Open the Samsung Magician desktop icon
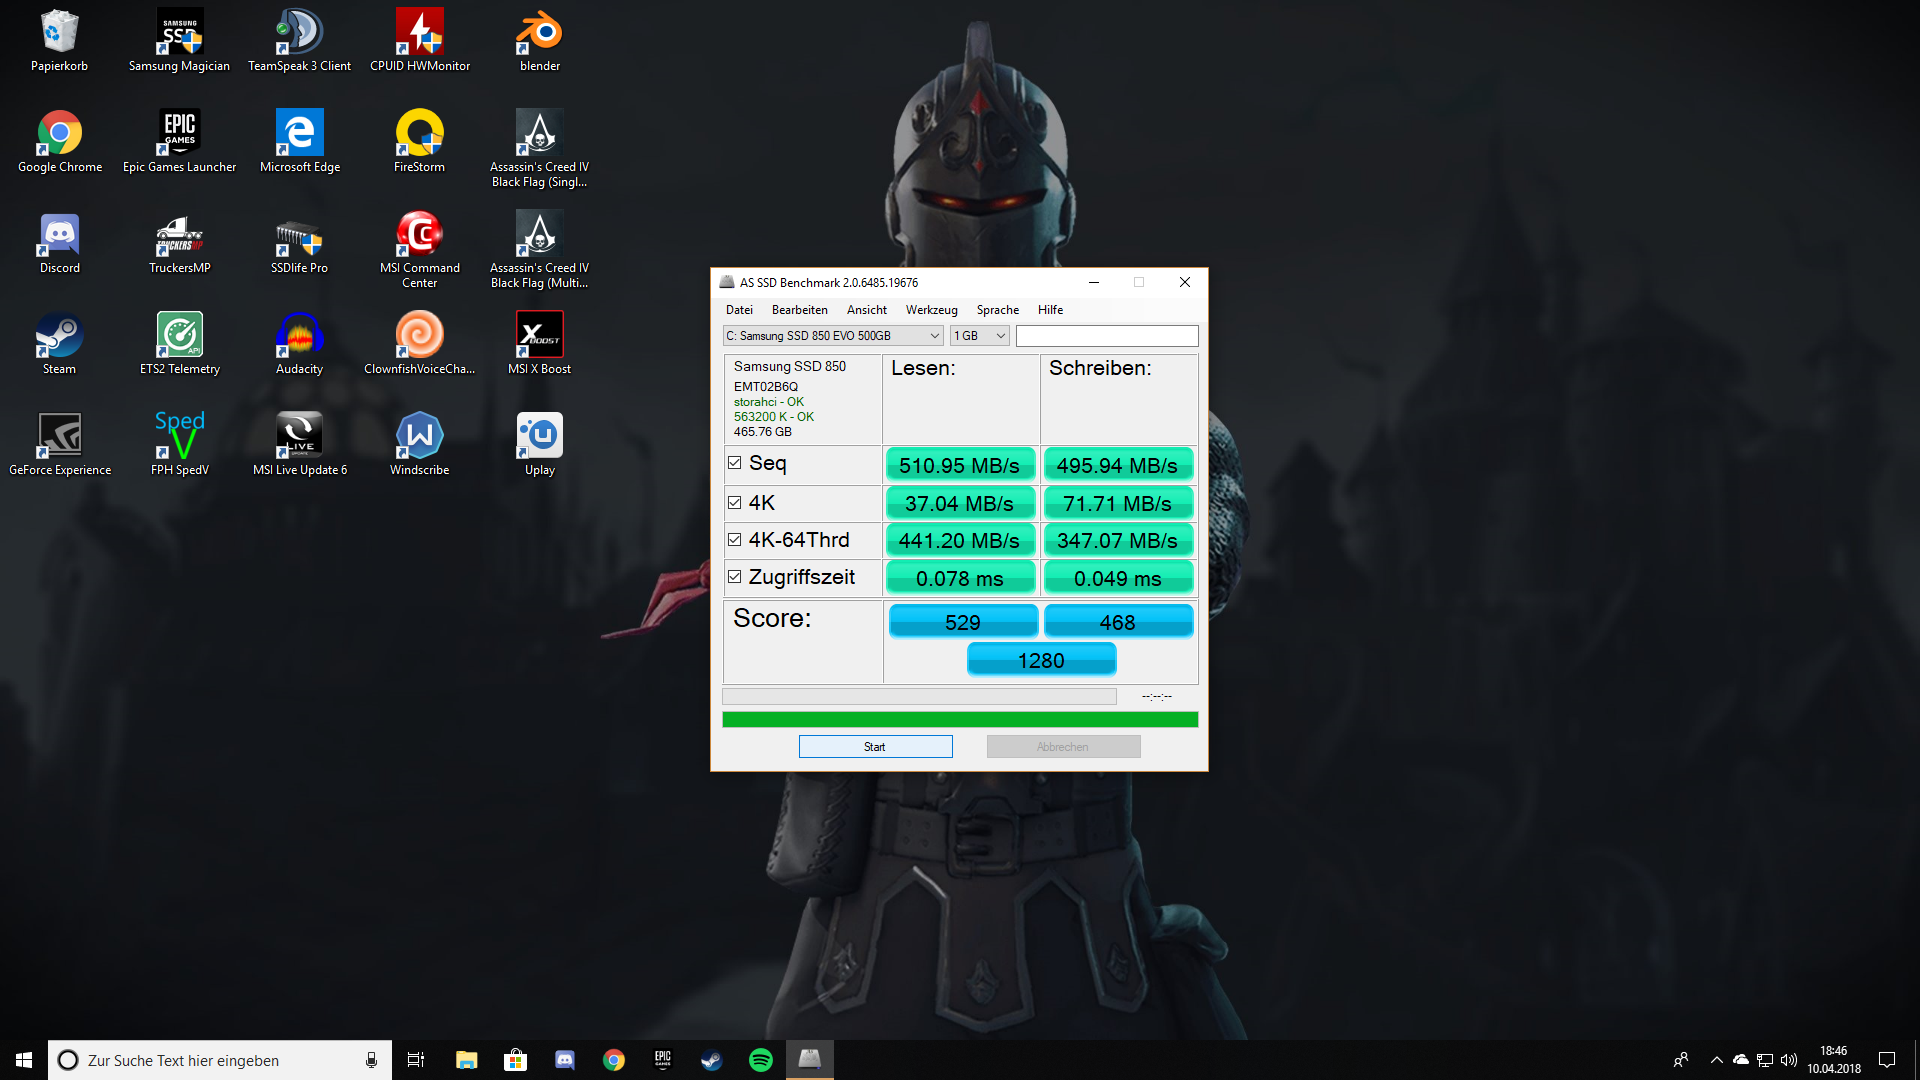This screenshot has height=1080, width=1920. coord(179,41)
